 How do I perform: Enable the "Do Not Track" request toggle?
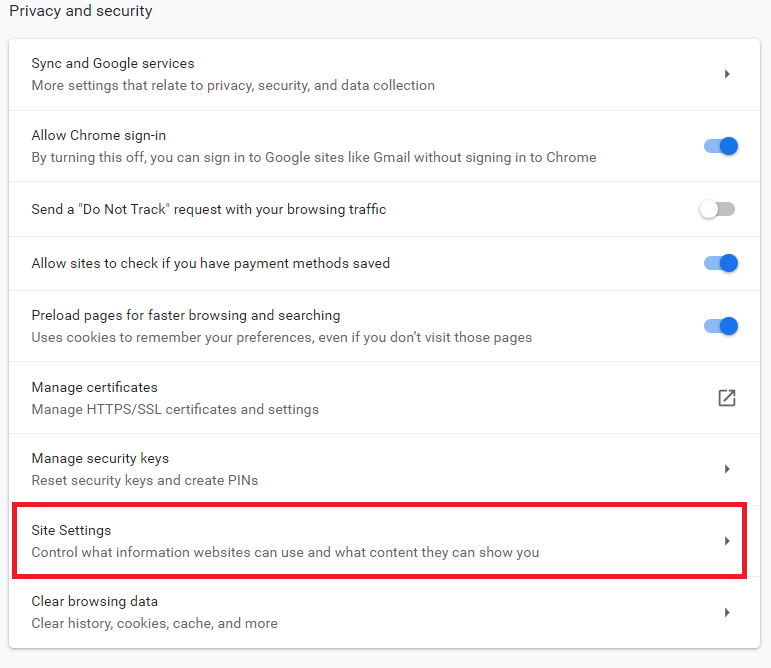pos(717,209)
